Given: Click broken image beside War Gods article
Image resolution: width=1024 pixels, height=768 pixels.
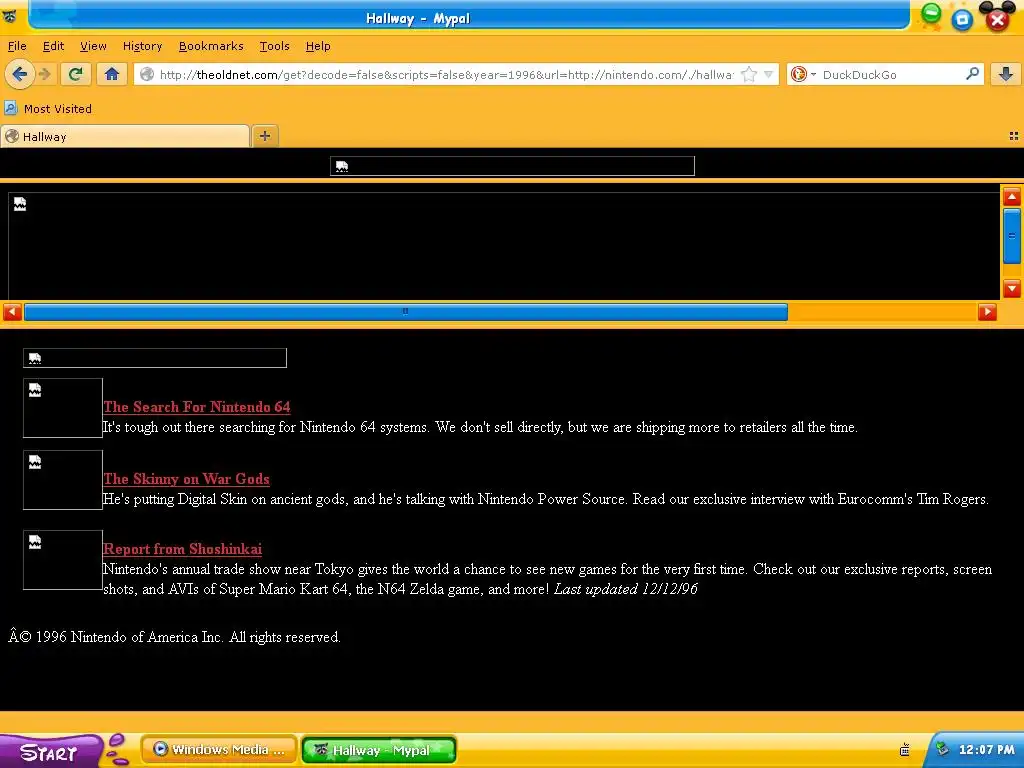Looking at the screenshot, I should [63, 479].
